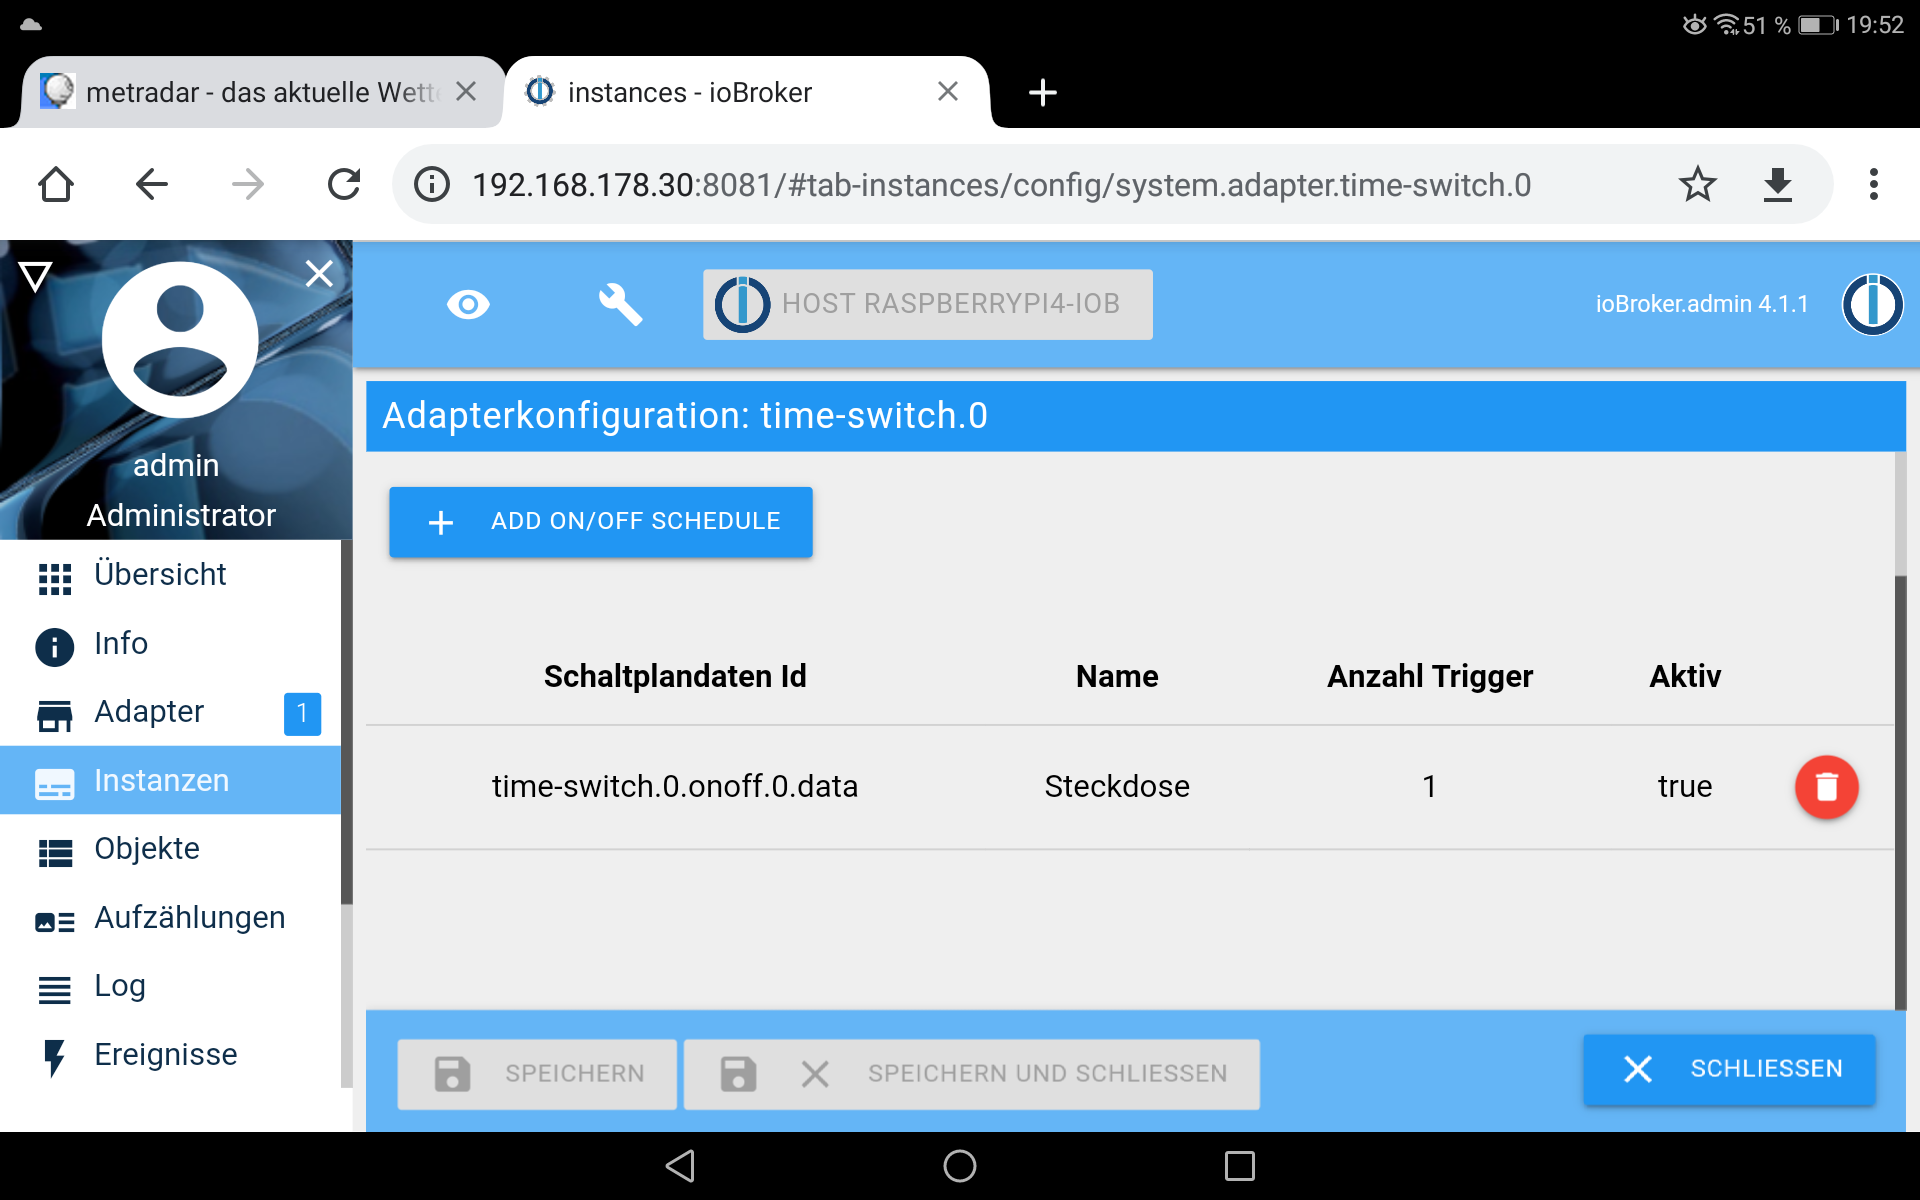Click the wrench/settings tool icon
Viewport: 1920px width, 1200px height.
click(x=621, y=304)
